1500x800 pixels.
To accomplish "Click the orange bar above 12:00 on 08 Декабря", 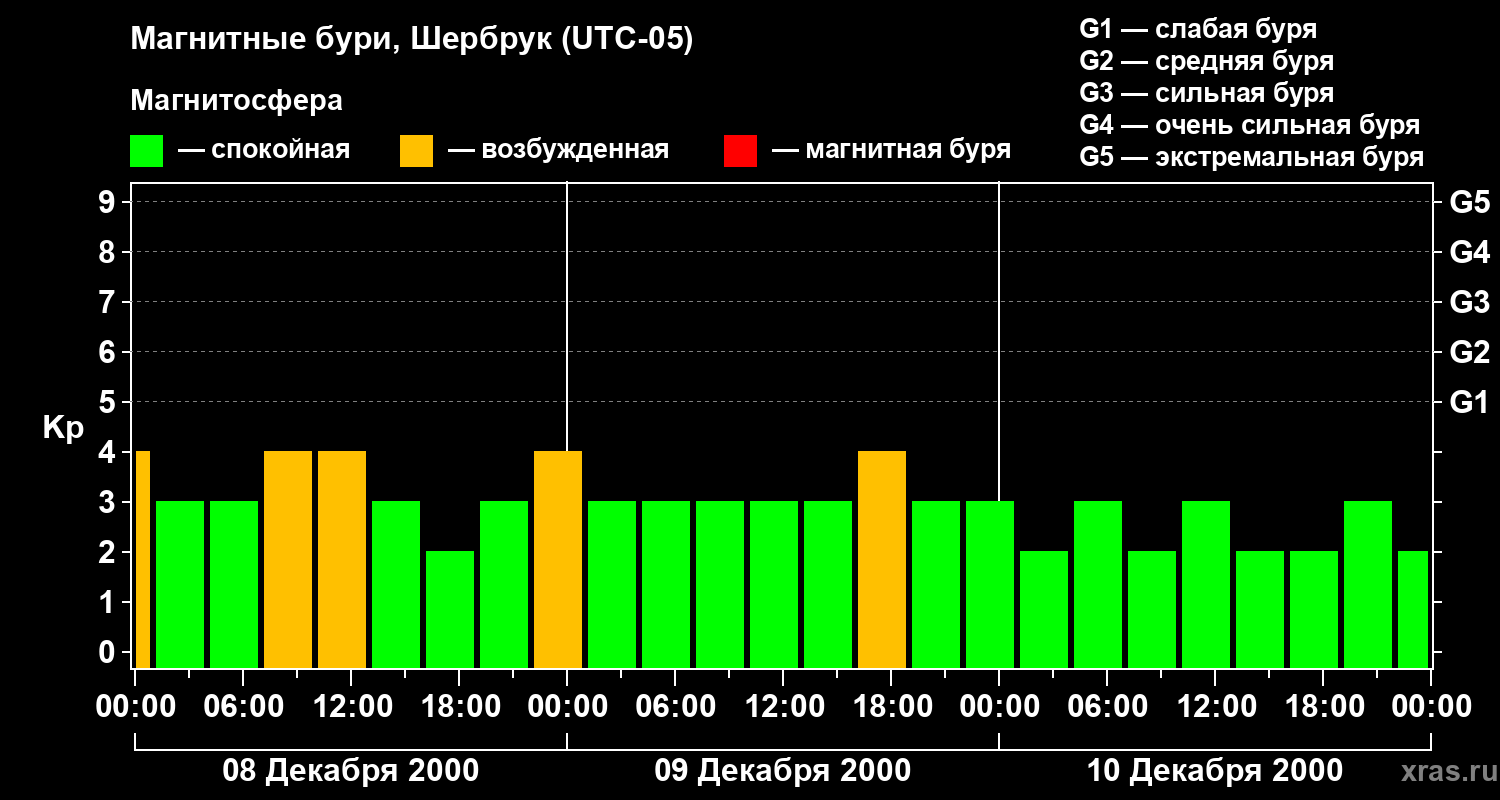I will tap(342, 559).
